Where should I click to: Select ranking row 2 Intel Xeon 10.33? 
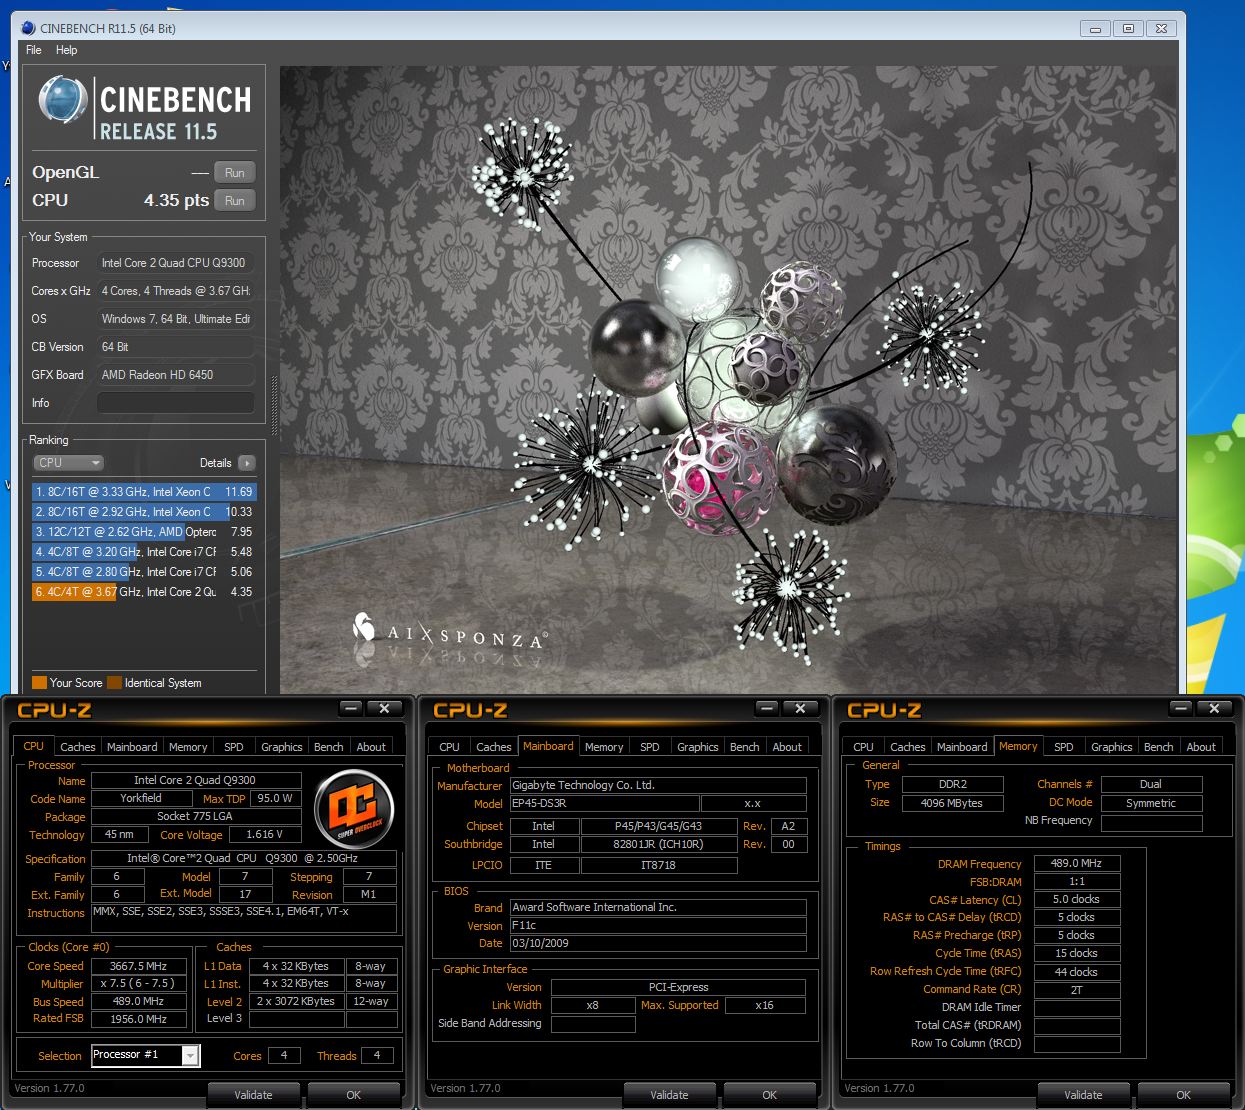point(144,512)
